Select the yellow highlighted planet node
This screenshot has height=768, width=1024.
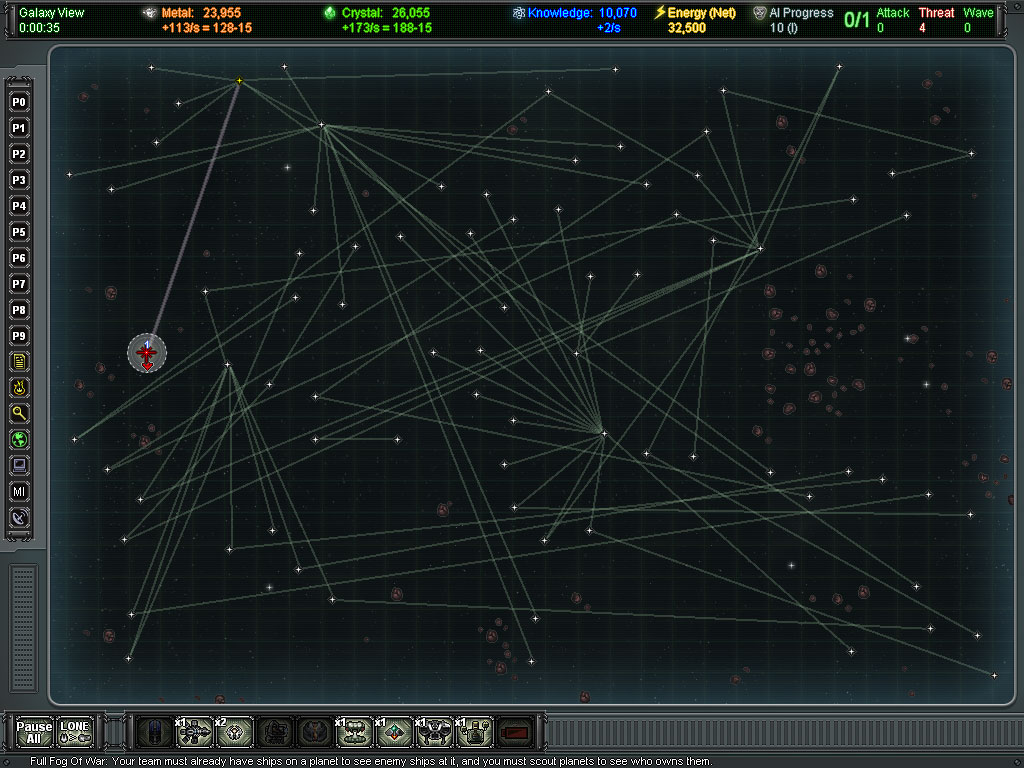(x=239, y=81)
